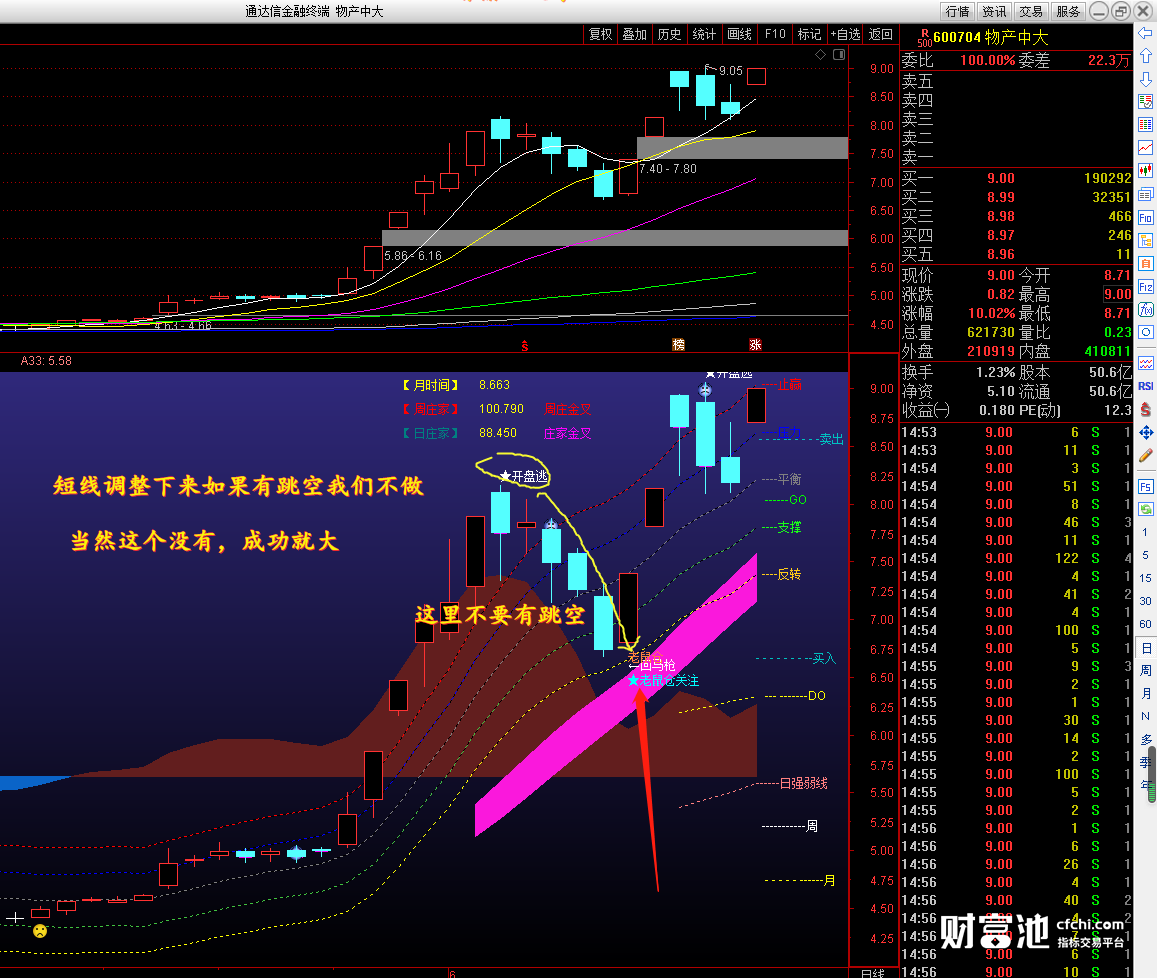Open the multi-window layout icon
The width and height of the screenshot is (1157, 978).
click(x=1145, y=194)
